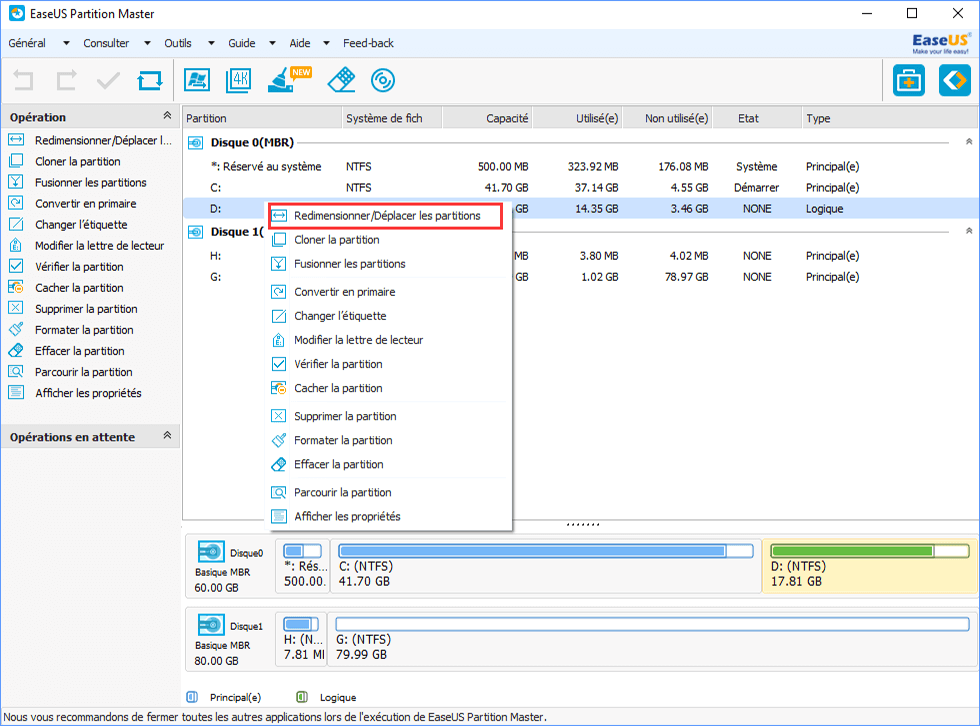Open the Migrate OS tool icon

point(197,81)
